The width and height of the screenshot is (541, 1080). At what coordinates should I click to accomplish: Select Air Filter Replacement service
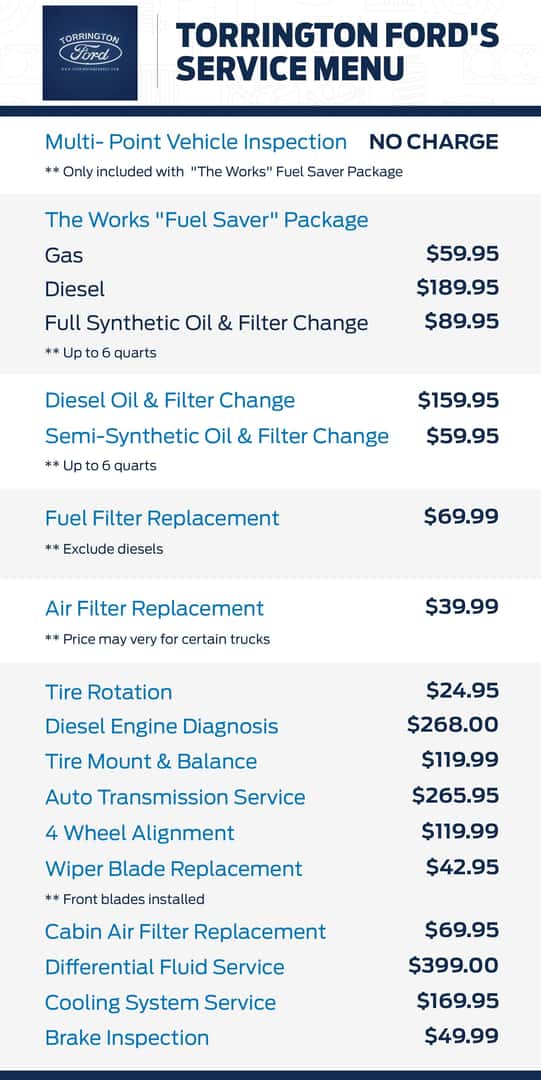(154, 608)
